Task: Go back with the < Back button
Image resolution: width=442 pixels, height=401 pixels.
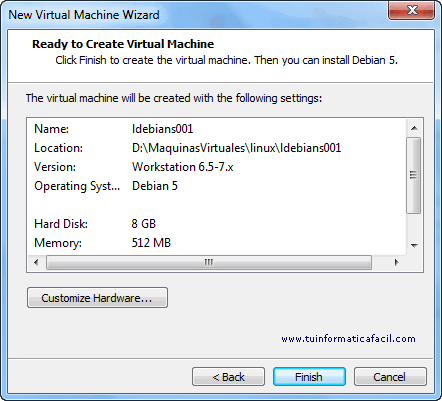Action: [228, 377]
